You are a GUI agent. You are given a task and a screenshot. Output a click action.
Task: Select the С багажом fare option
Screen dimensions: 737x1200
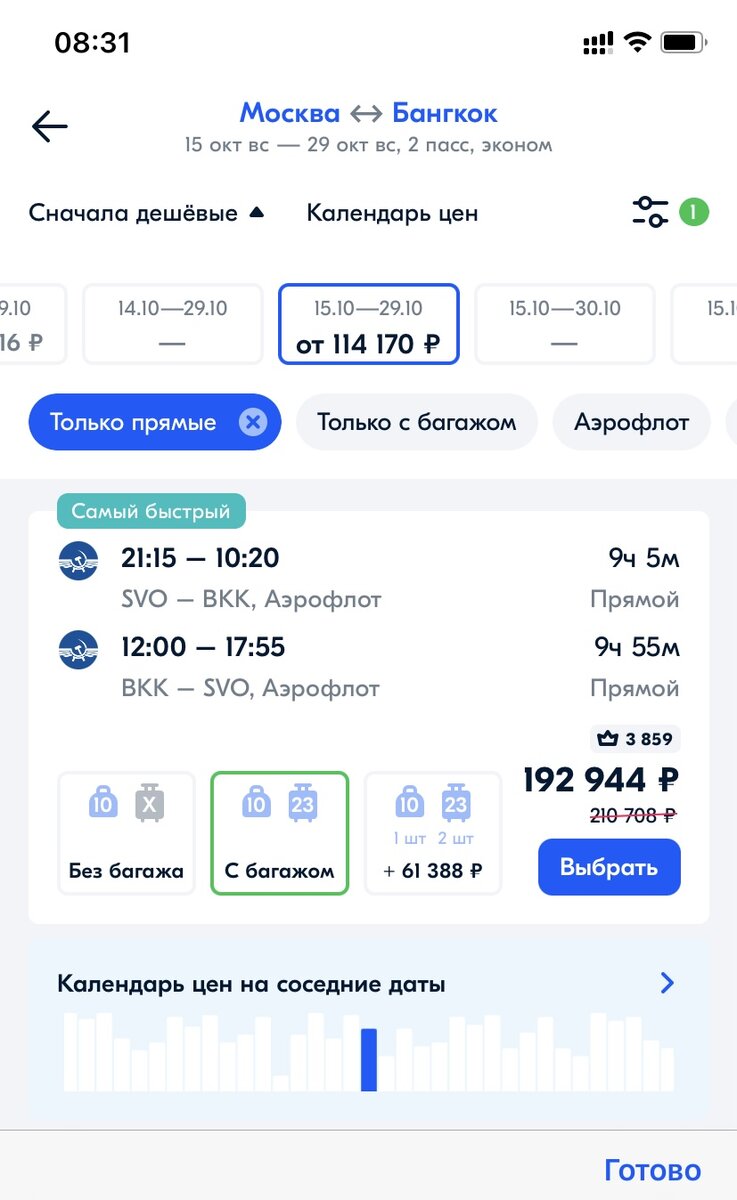280,833
